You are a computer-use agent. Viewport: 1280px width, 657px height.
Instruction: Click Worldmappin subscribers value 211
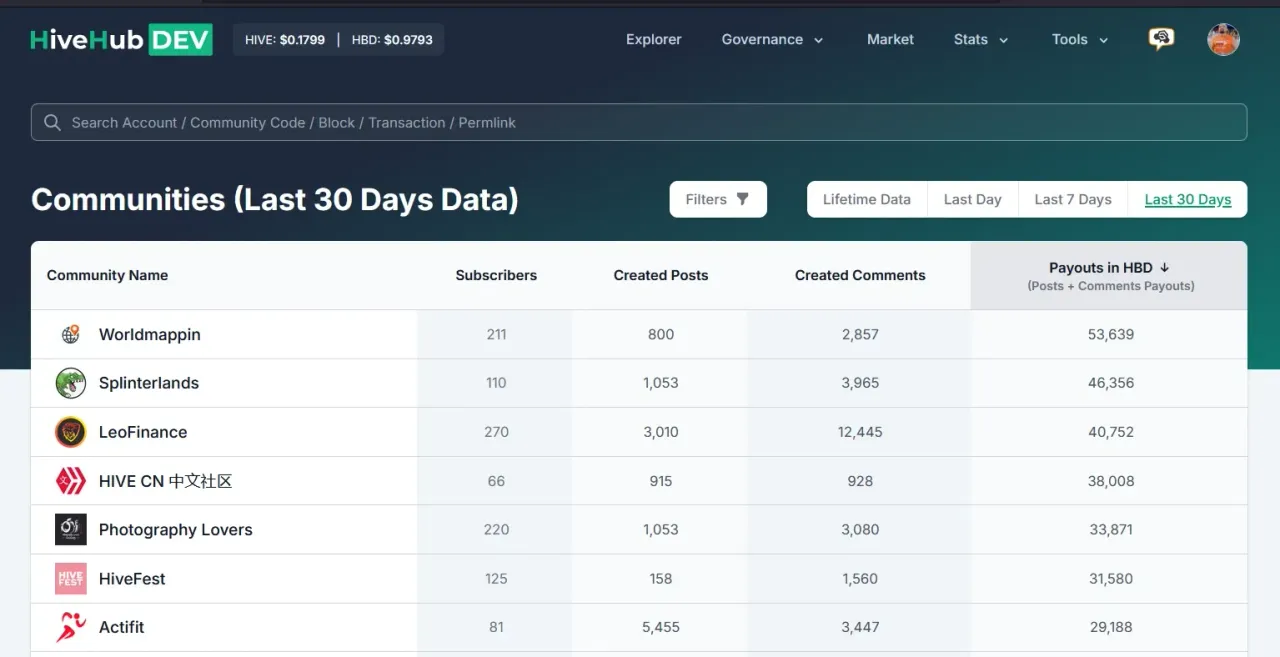click(496, 334)
